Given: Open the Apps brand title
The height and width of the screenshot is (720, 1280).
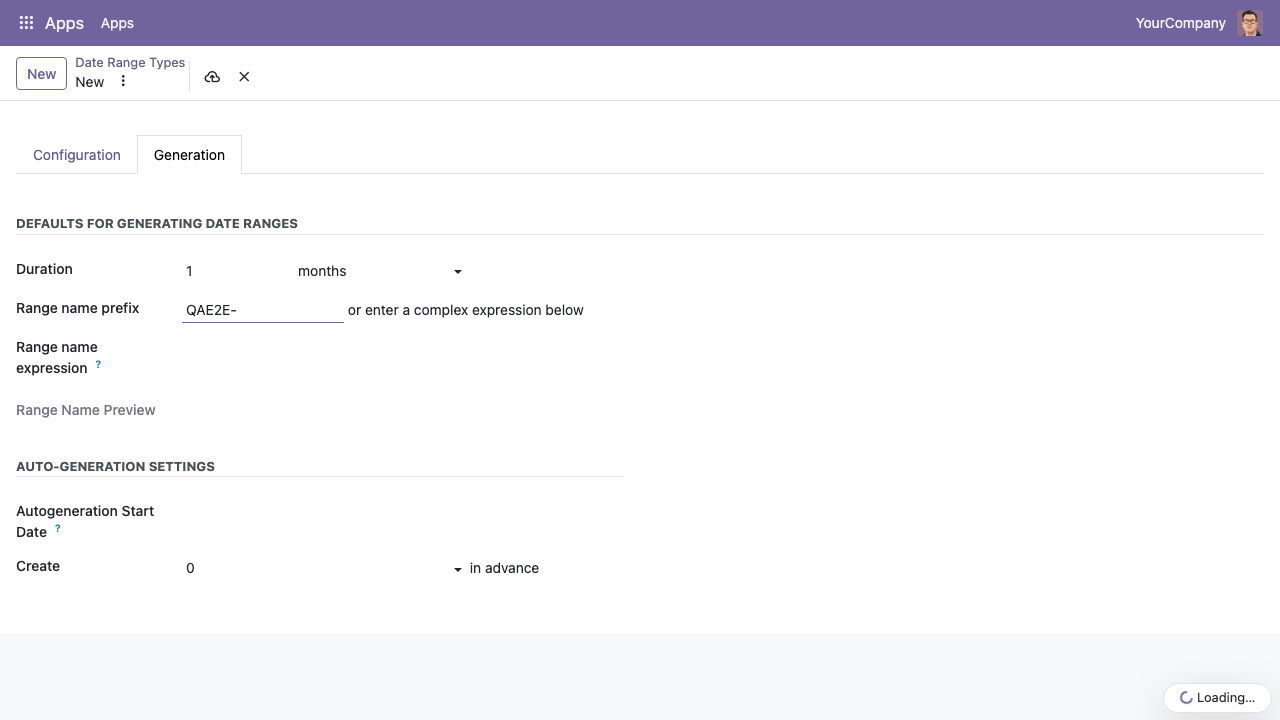Looking at the screenshot, I should coord(64,23).
